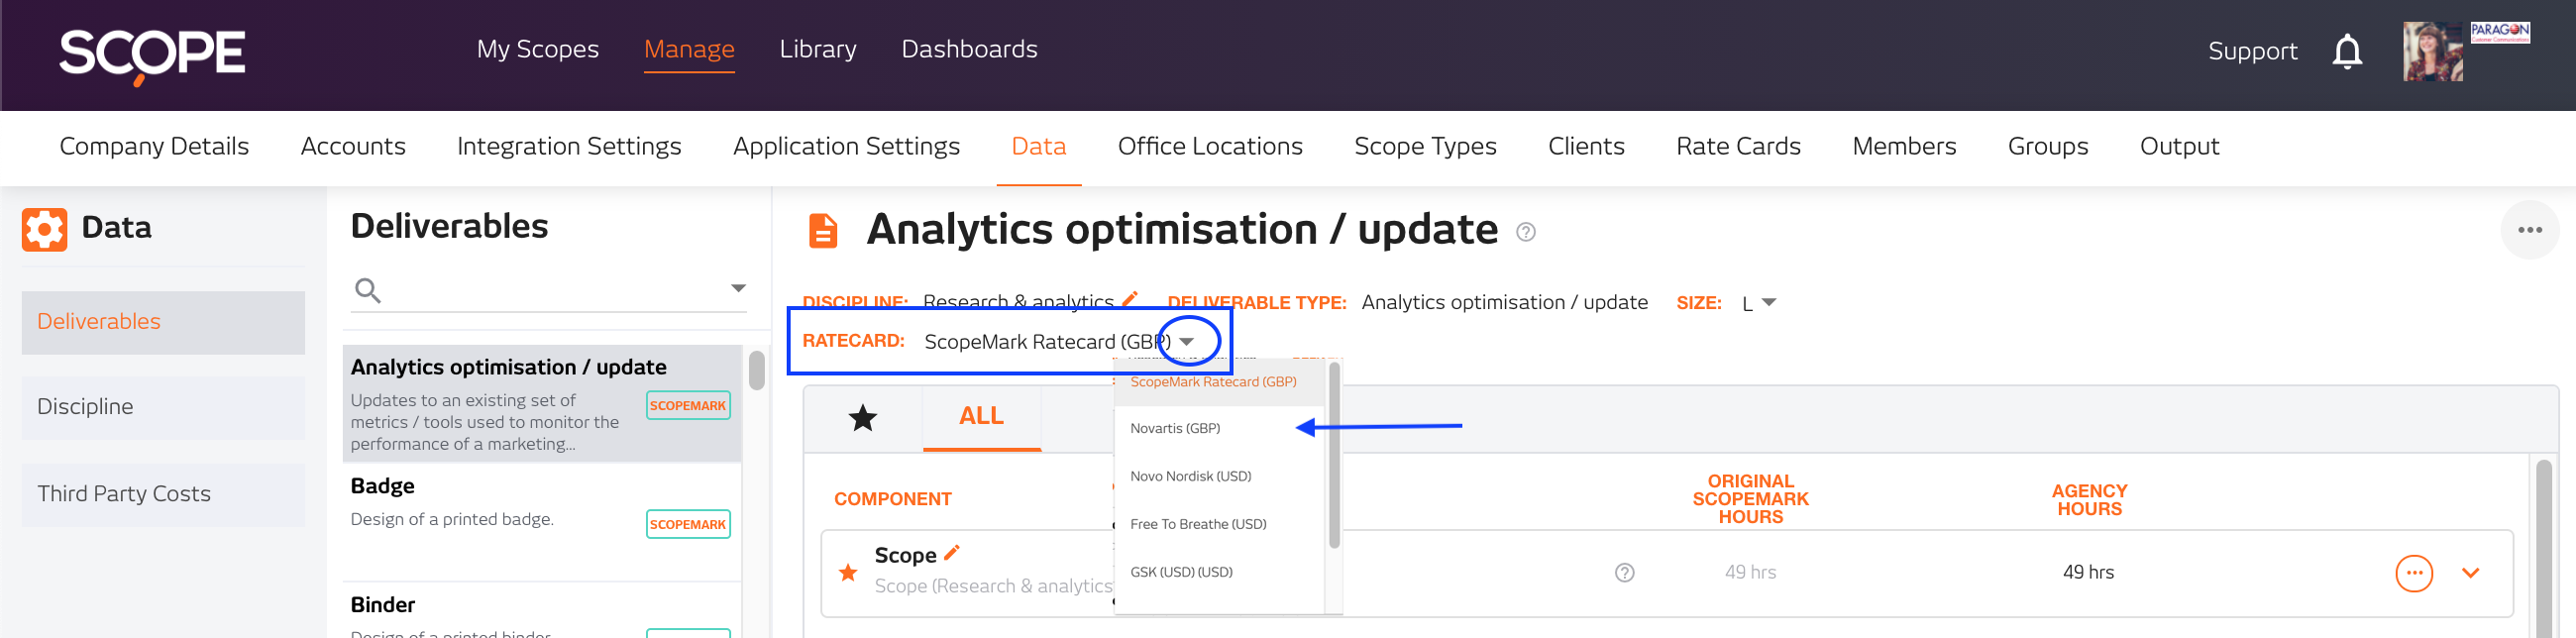The height and width of the screenshot is (638, 2576).
Task: Open Groups tab
Action: click(x=2048, y=146)
